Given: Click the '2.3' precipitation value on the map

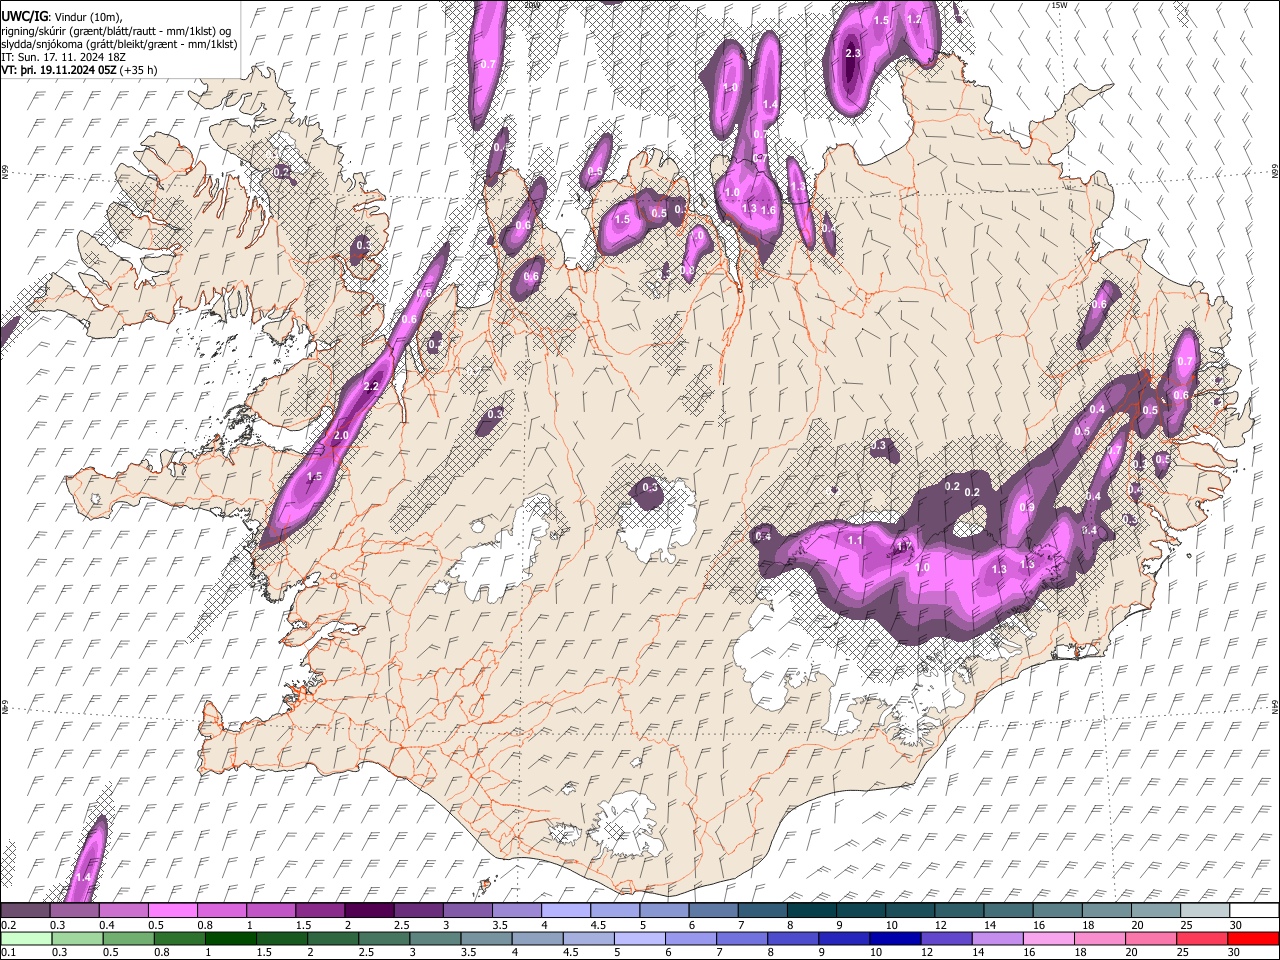Looking at the screenshot, I should 853,53.
